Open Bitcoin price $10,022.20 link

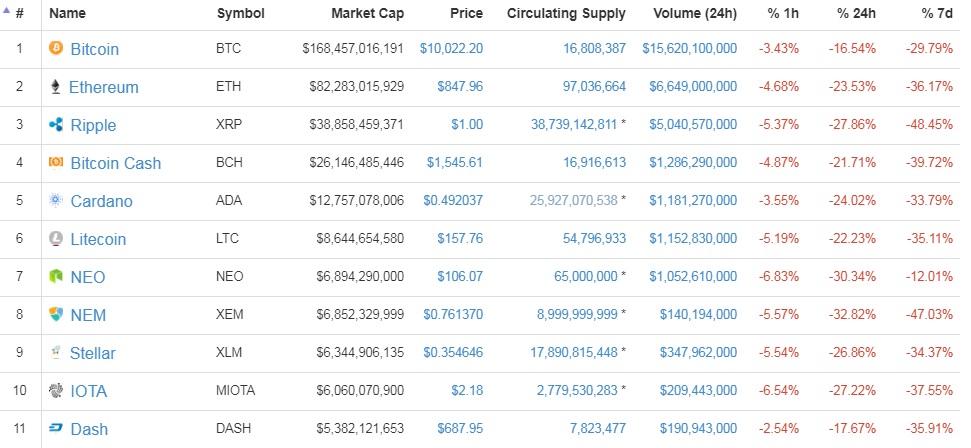(x=451, y=48)
